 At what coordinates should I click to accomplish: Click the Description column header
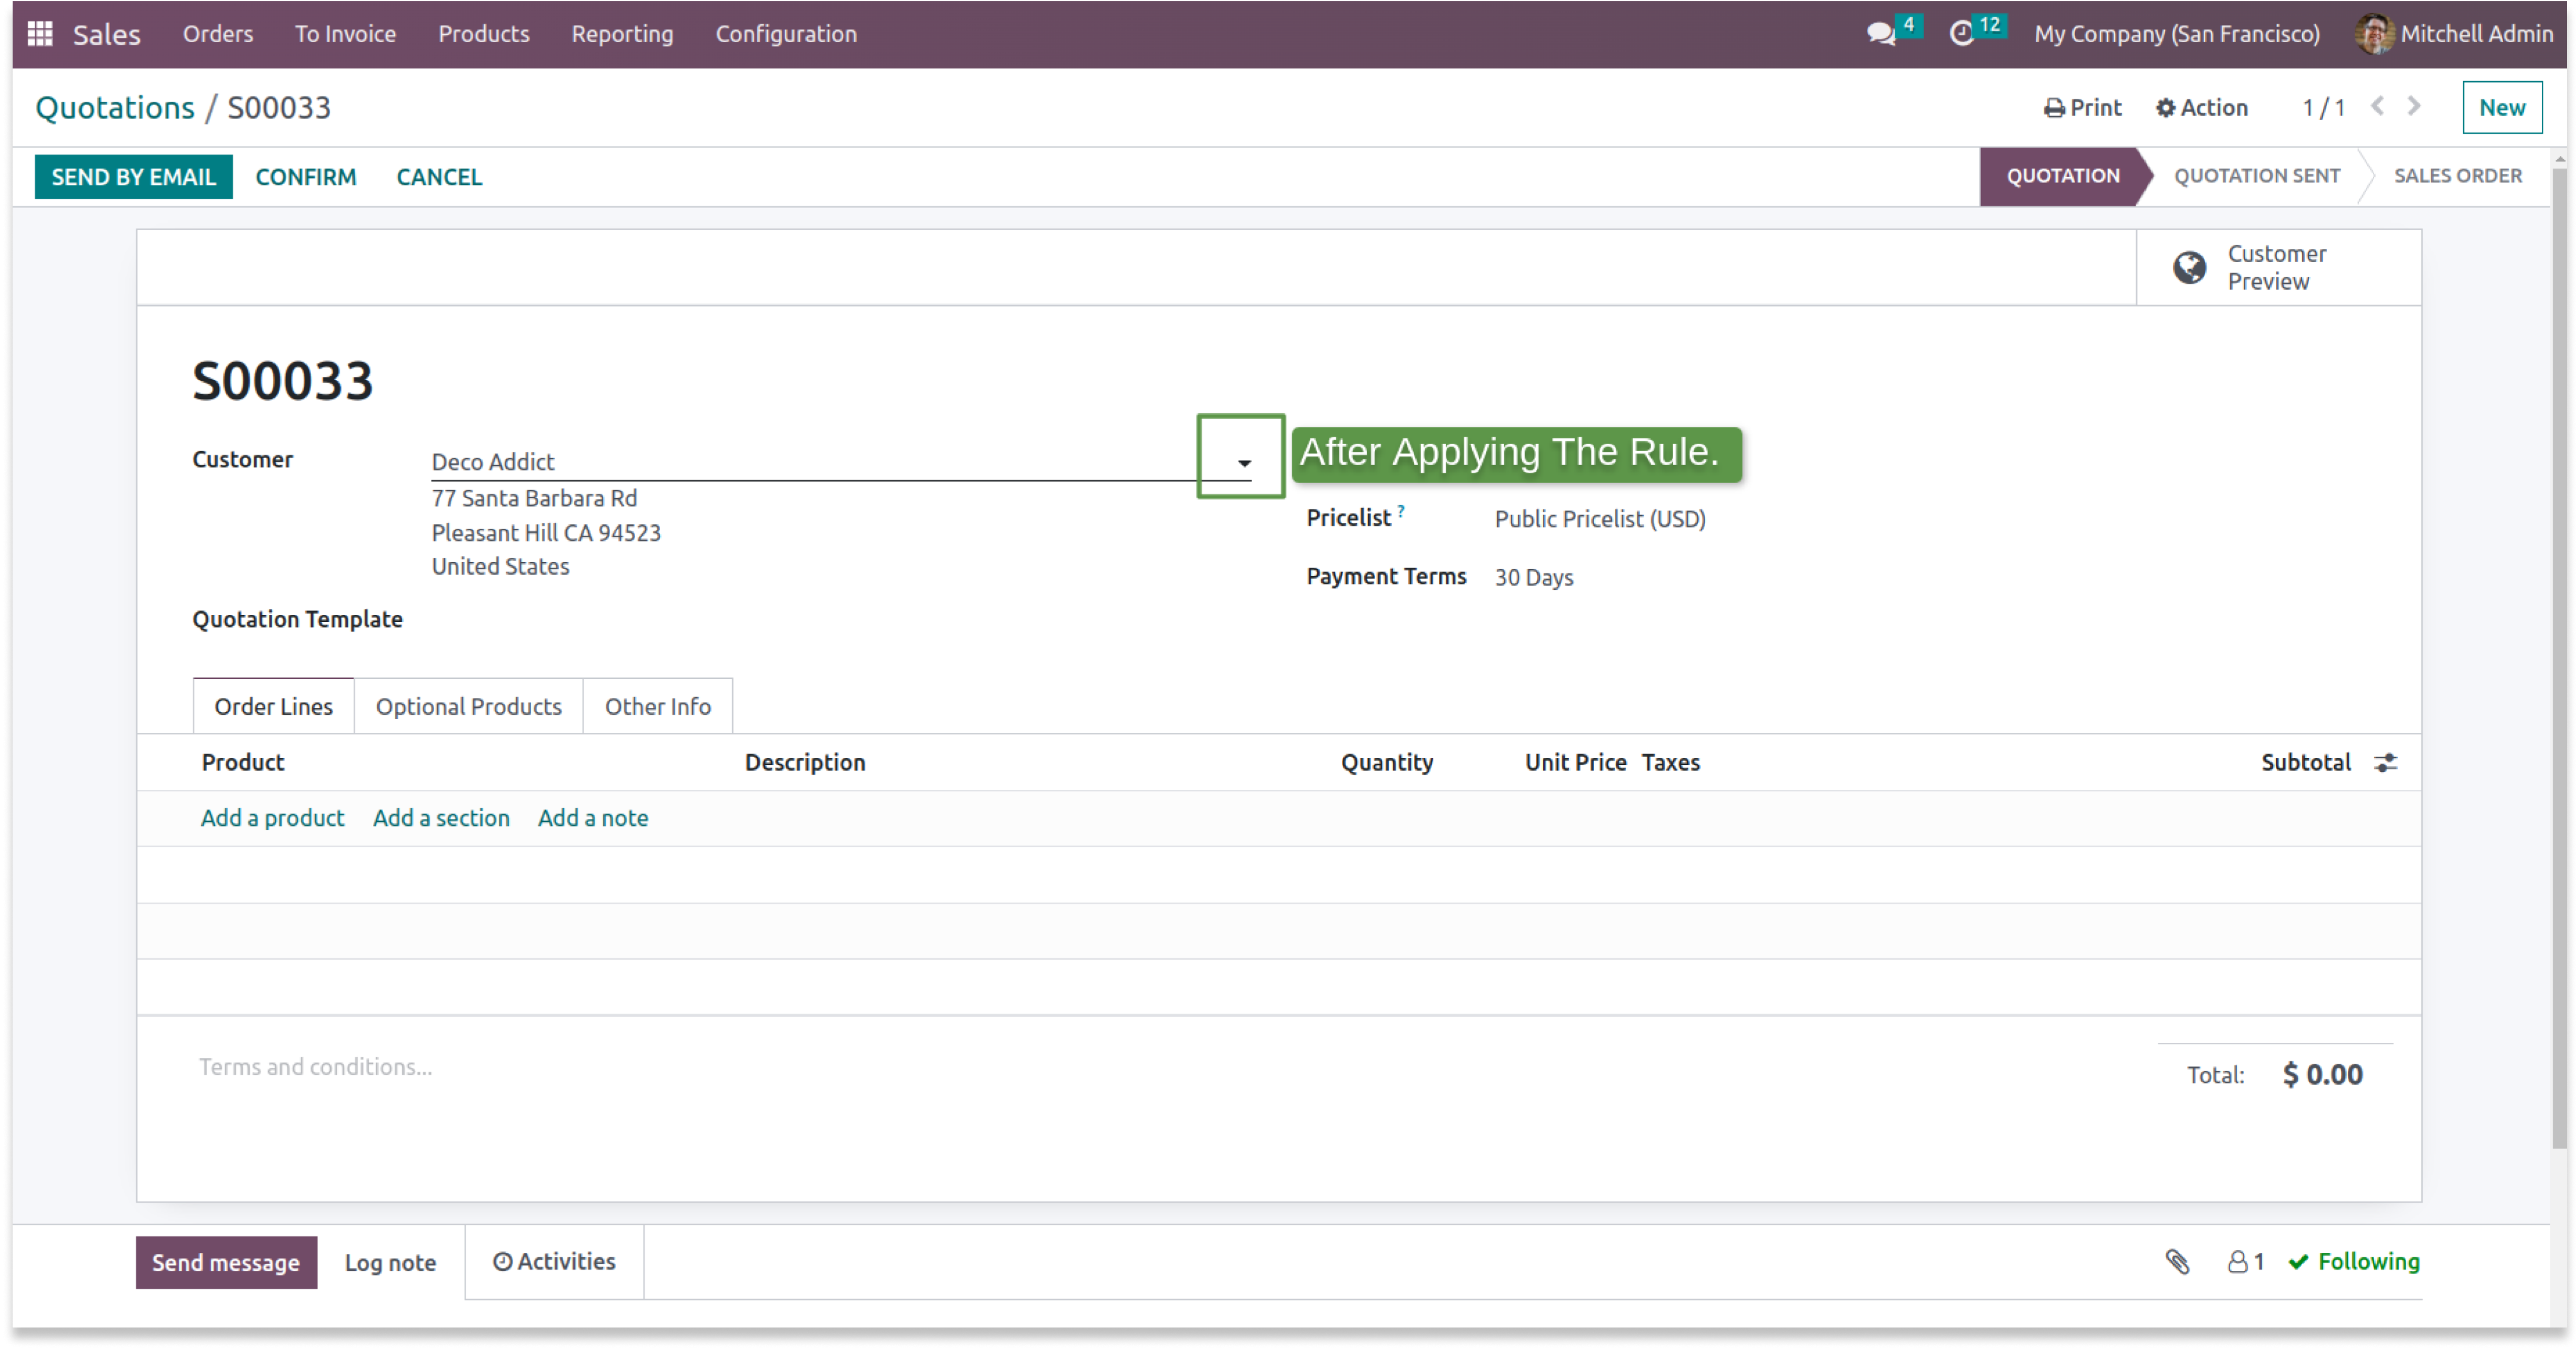[x=805, y=763]
